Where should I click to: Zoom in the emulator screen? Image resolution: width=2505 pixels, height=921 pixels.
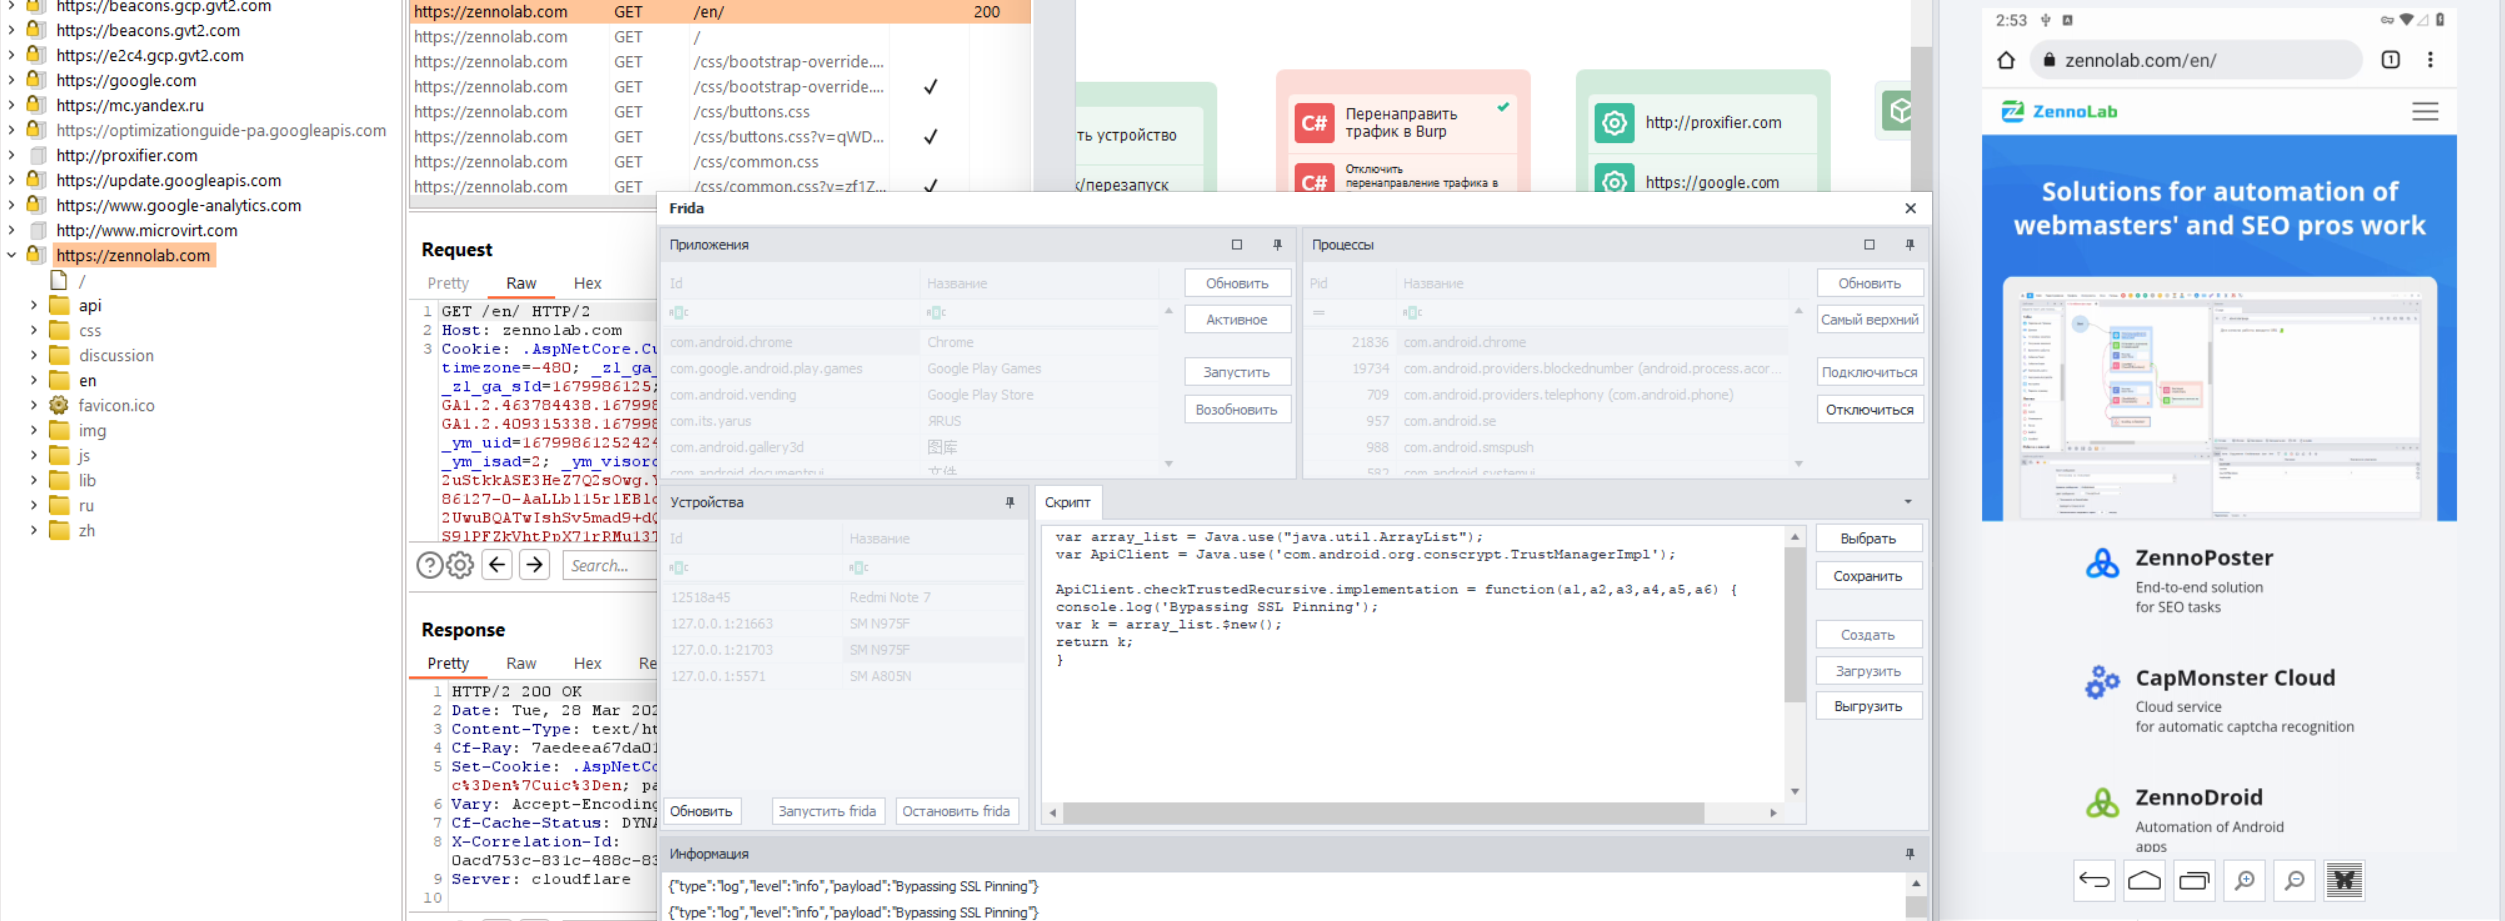(x=2244, y=880)
